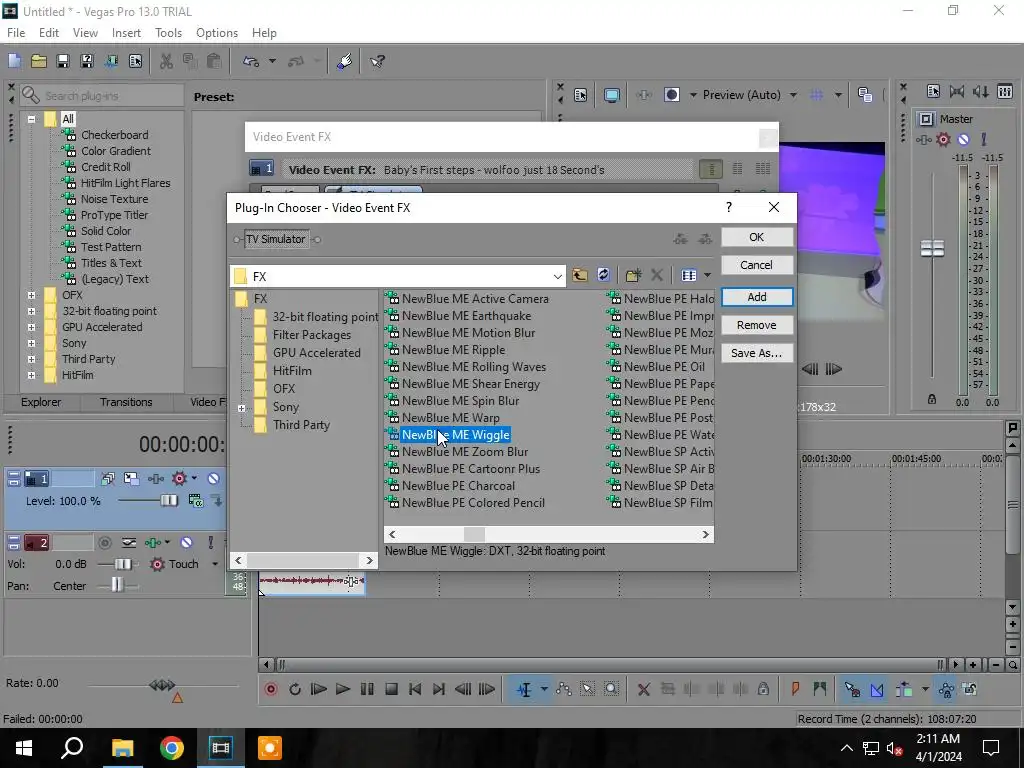Screen dimensions: 1024x768
Task: Mute video track 1
Action: coord(213,479)
